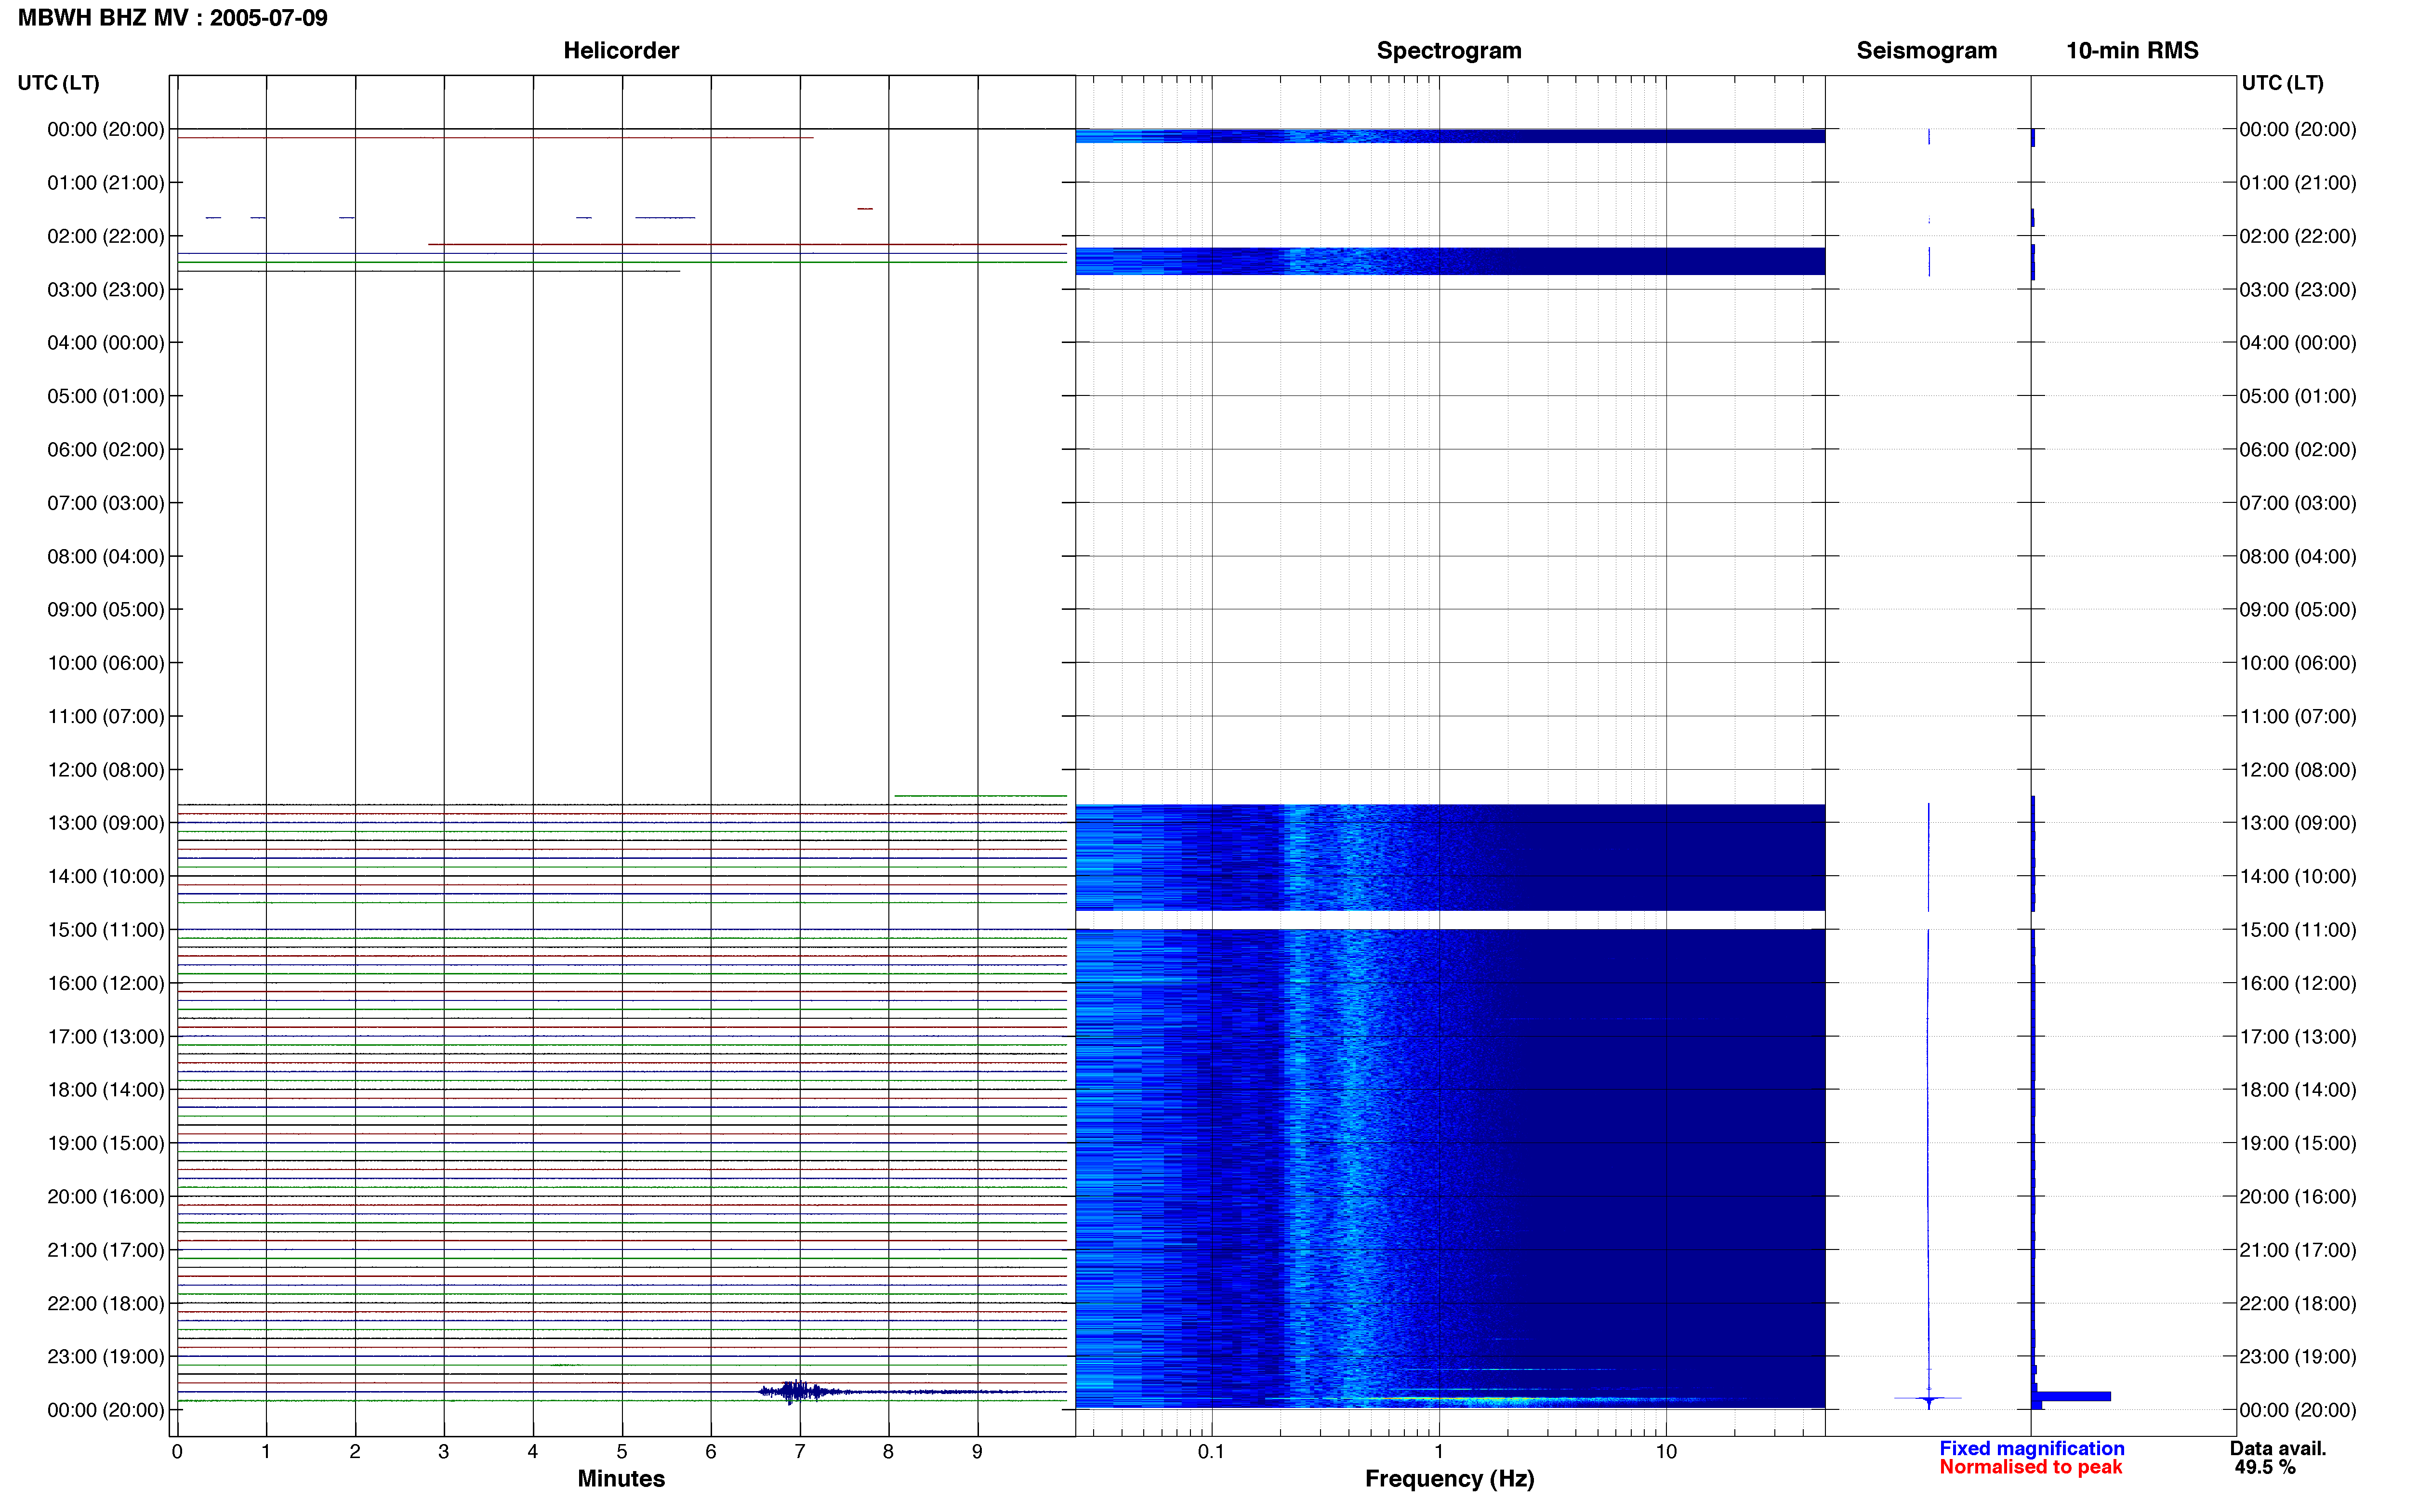Click the 3 tick label on the Minutes axis
Image resolution: width=2418 pixels, height=1512 pixels.
coord(444,1452)
